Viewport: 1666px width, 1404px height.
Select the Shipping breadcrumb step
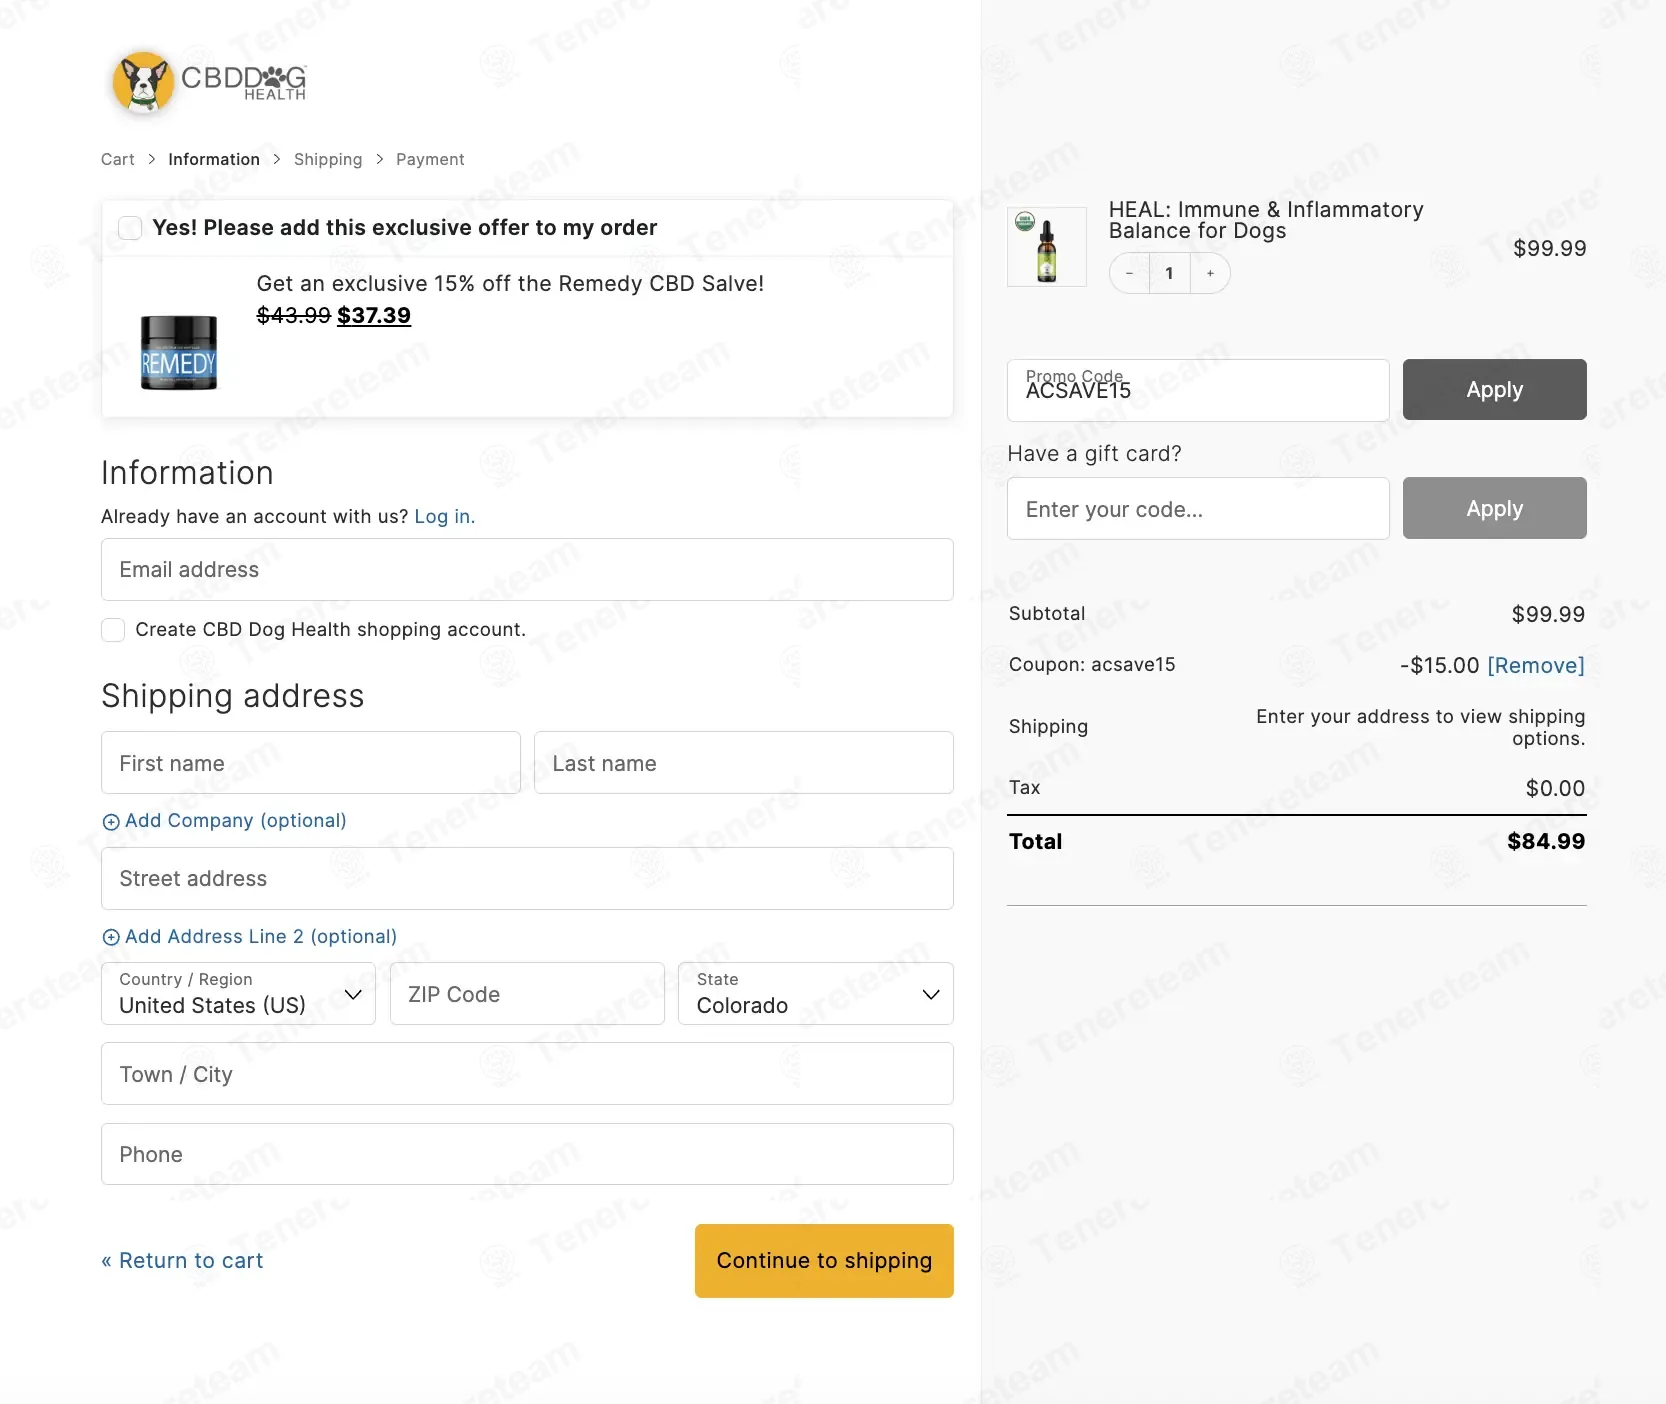(328, 160)
